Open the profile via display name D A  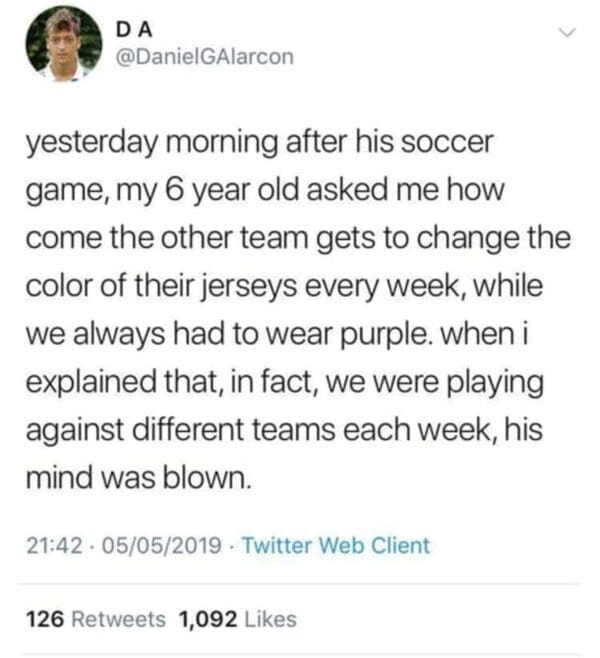134,30
